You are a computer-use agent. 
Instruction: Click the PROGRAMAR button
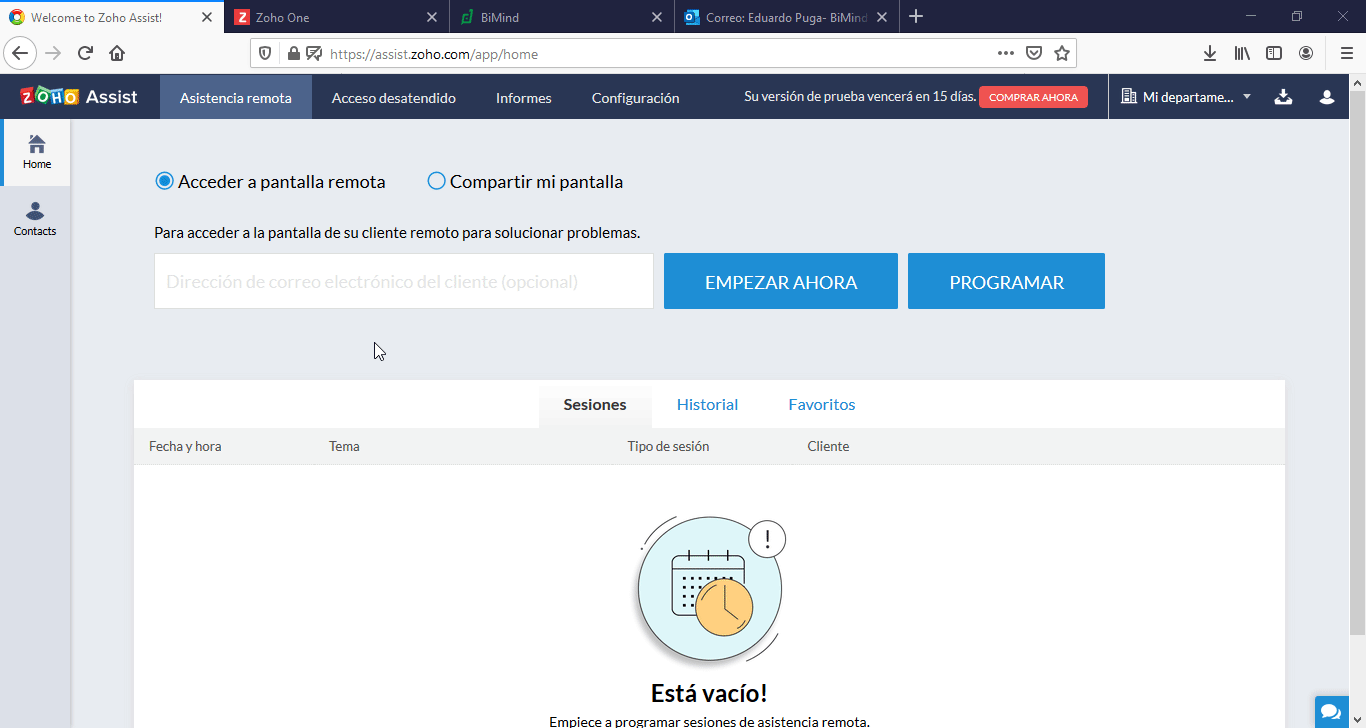1006,281
